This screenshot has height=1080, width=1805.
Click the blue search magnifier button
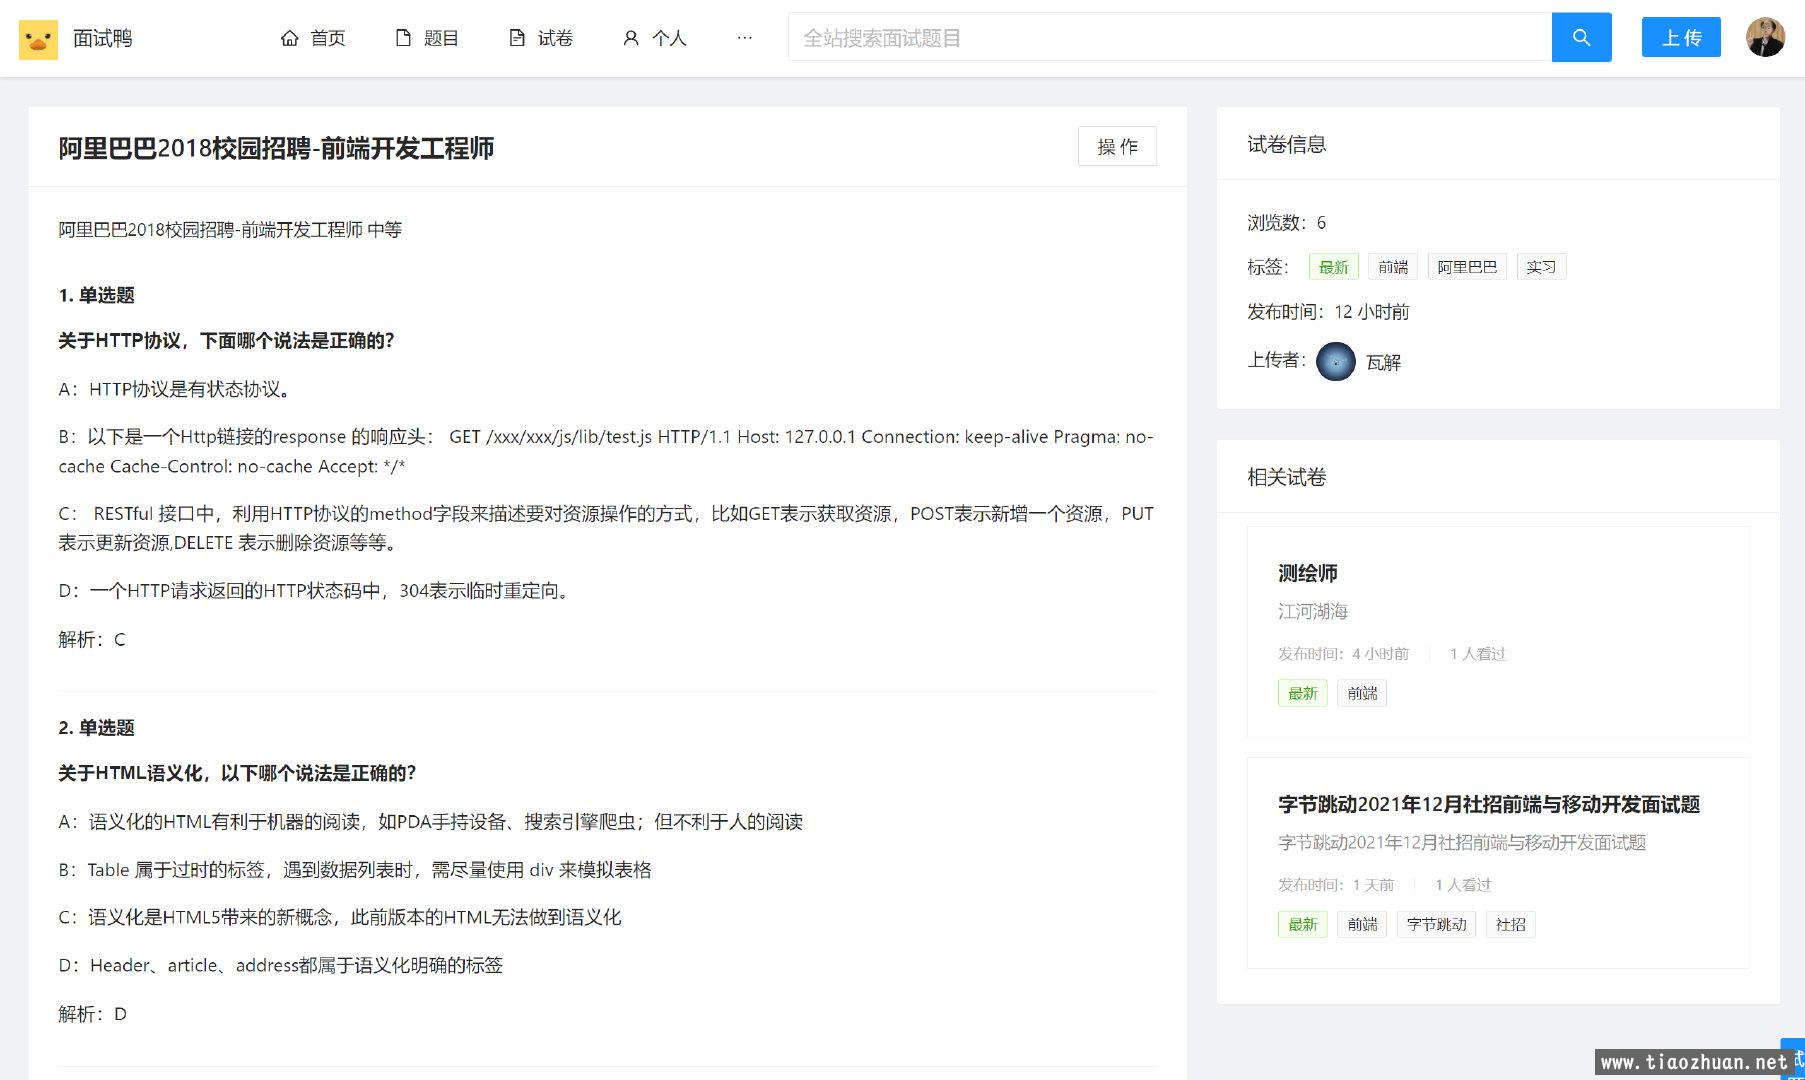(x=1581, y=37)
